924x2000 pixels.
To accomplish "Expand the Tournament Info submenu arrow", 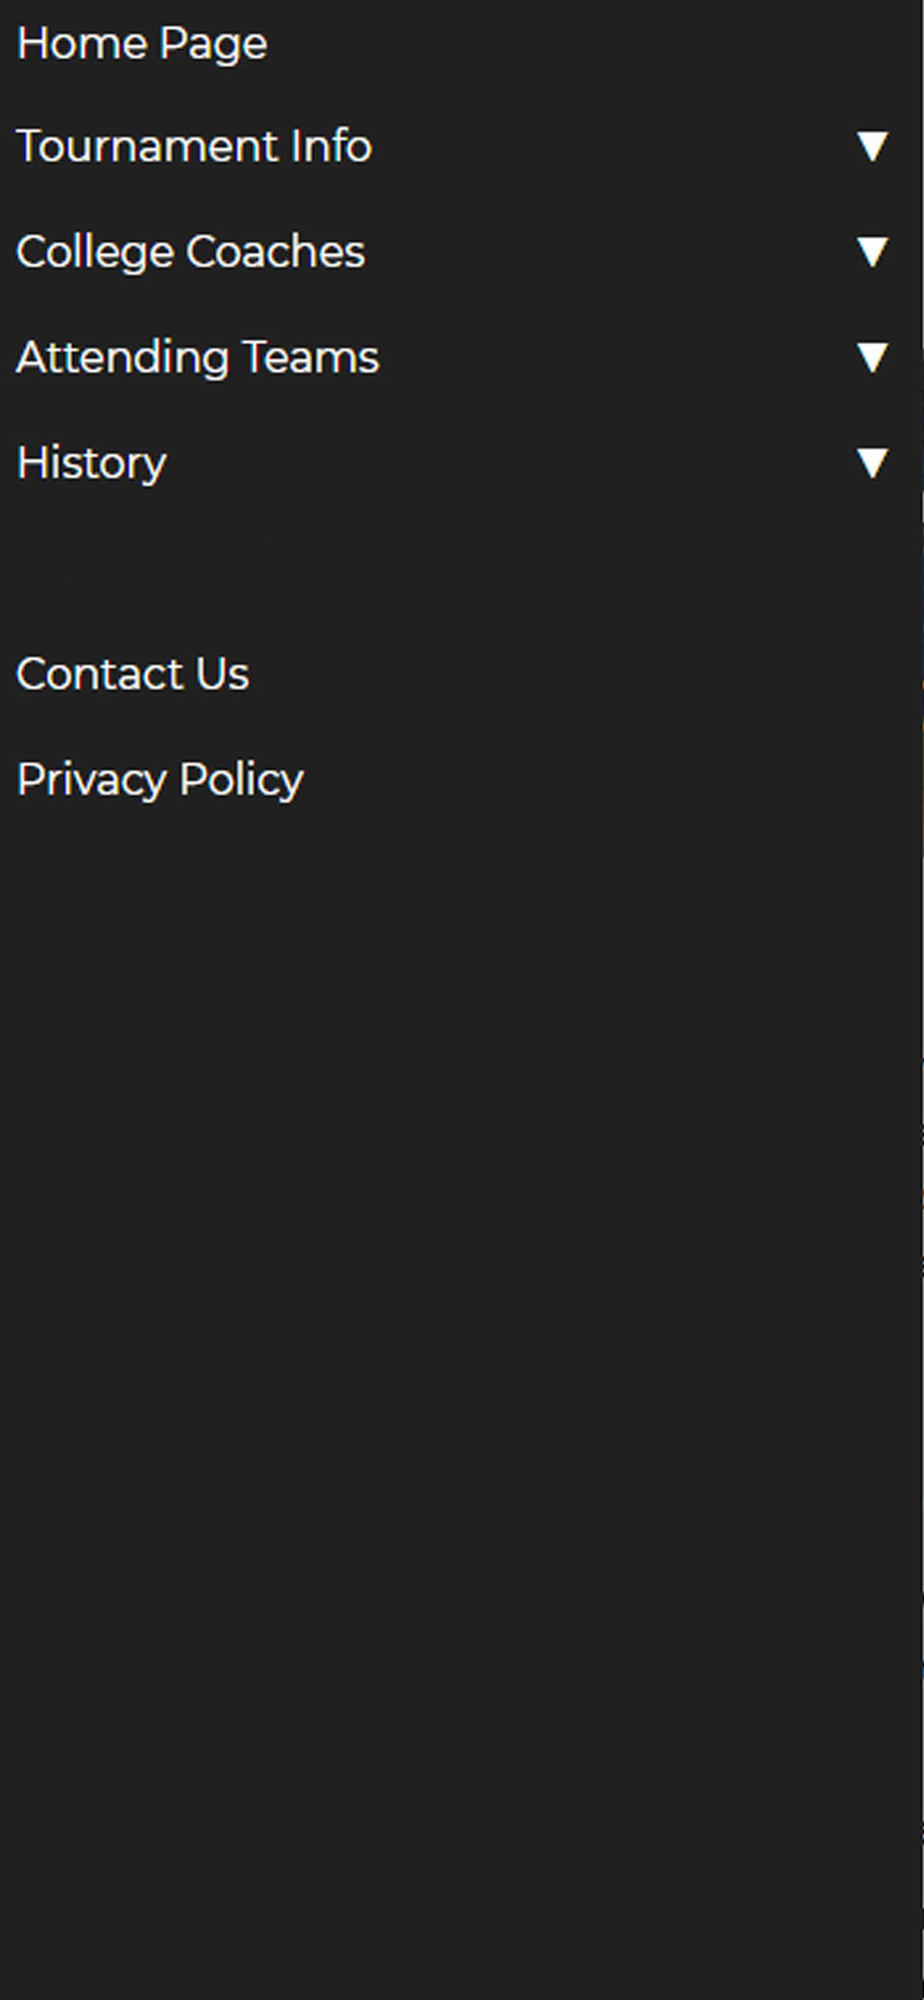I will 872,147.
